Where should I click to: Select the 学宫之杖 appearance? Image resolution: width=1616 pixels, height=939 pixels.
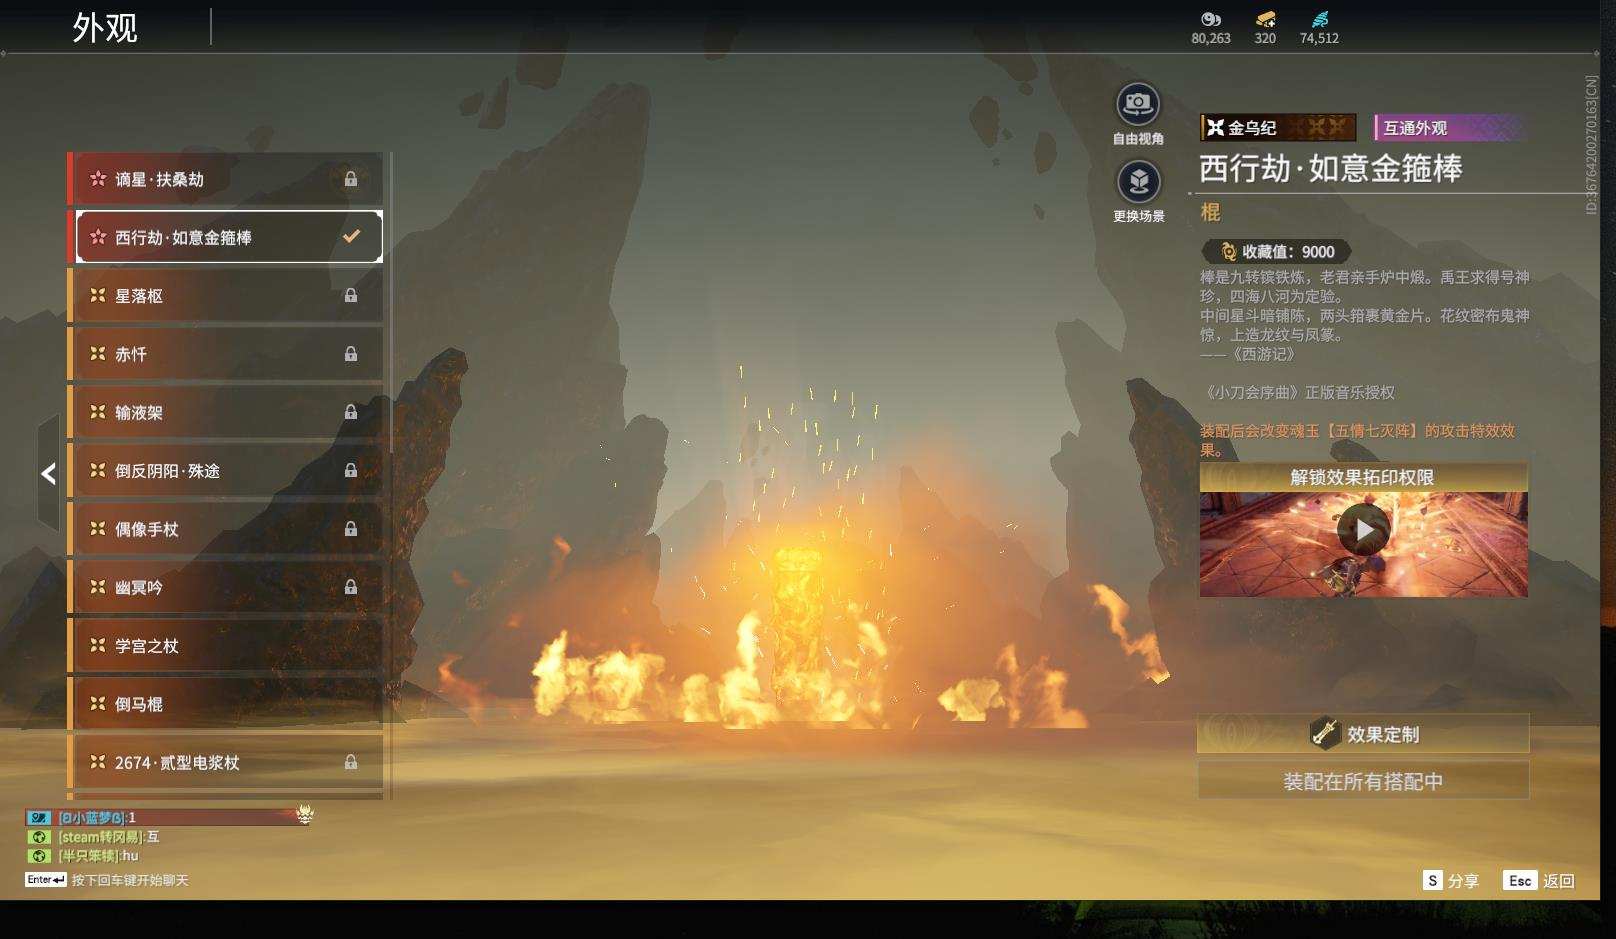(226, 646)
